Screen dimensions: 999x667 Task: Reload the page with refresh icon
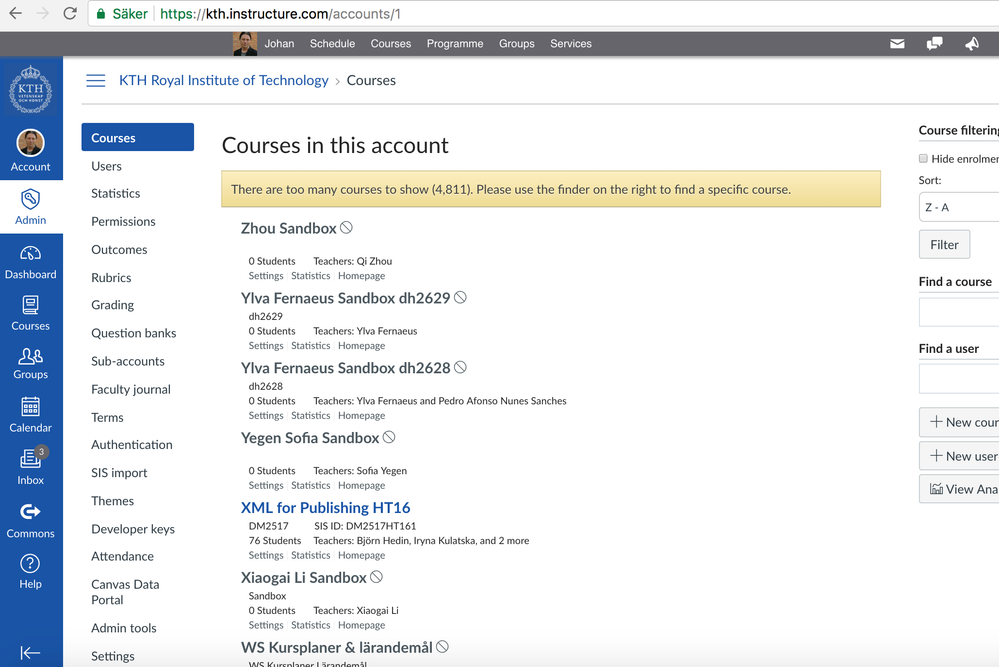(70, 13)
